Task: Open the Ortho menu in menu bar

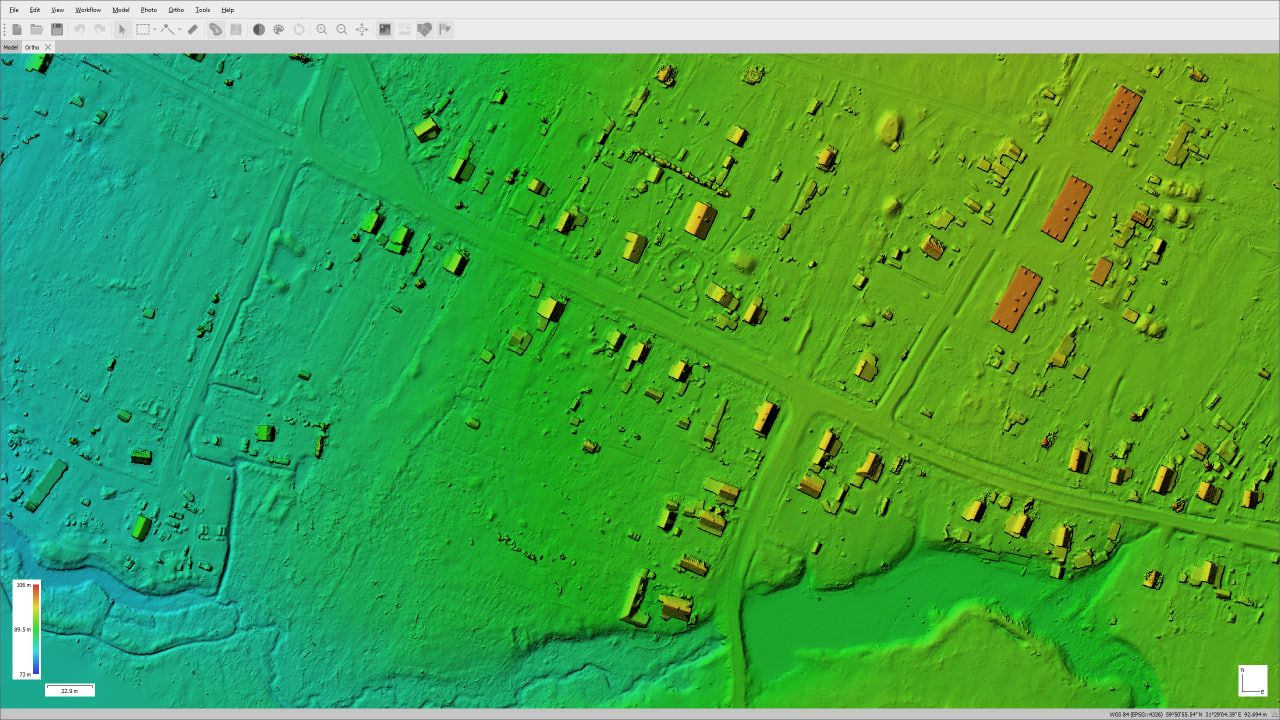Action: [x=176, y=9]
